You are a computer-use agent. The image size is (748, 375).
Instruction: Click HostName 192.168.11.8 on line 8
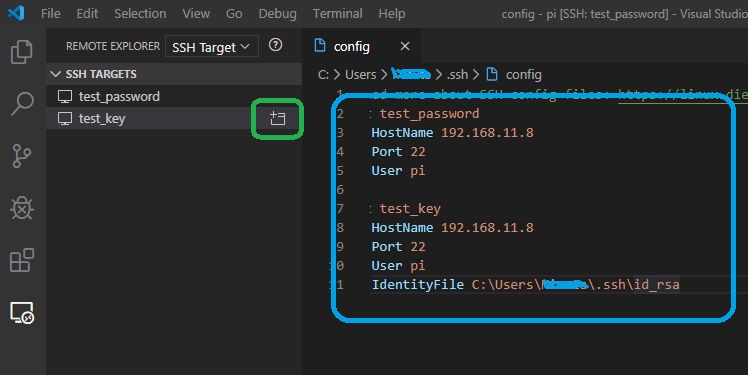coord(452,228)
